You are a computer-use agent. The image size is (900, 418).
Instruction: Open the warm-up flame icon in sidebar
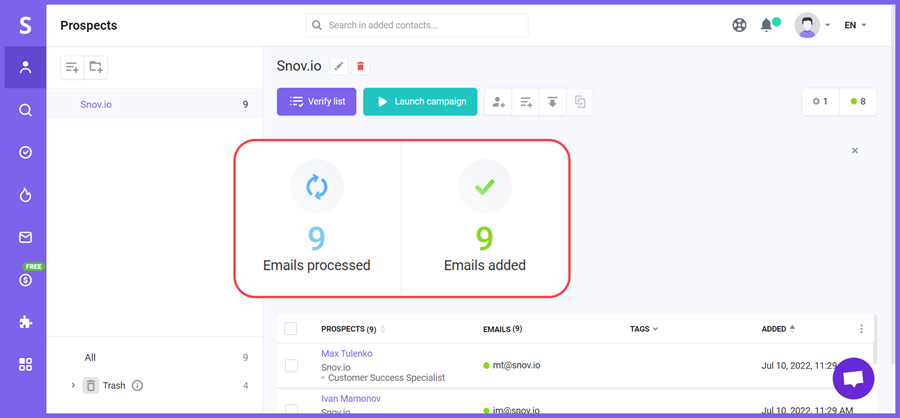pos(25,195)
